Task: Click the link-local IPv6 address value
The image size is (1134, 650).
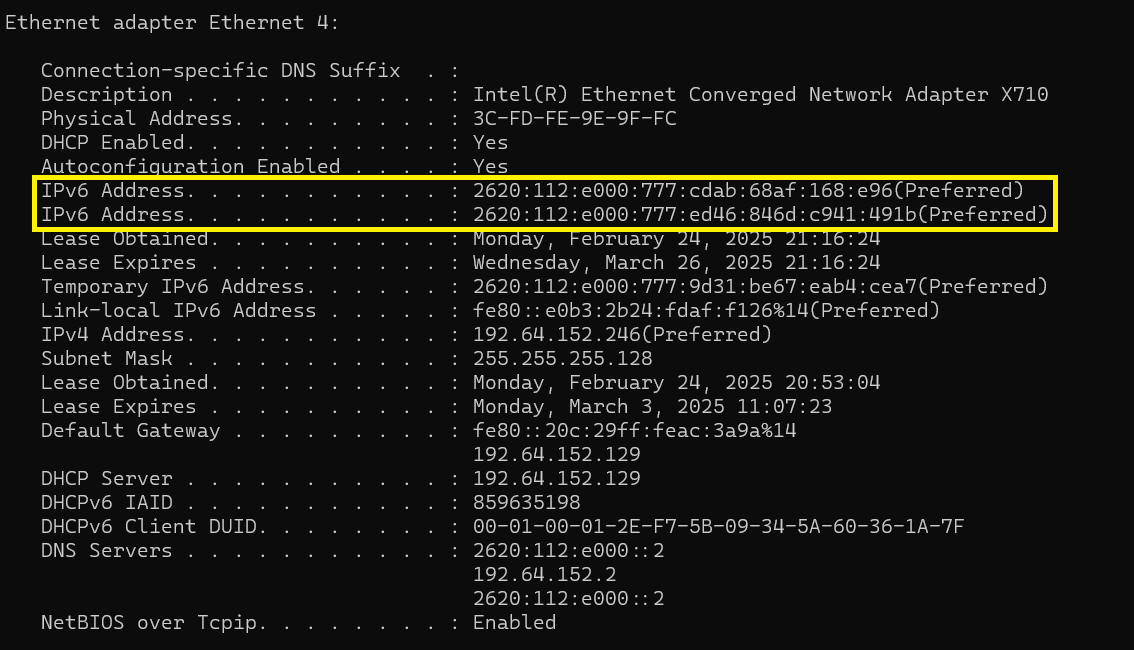Action: pyautogui.click(x=706, y=311)
